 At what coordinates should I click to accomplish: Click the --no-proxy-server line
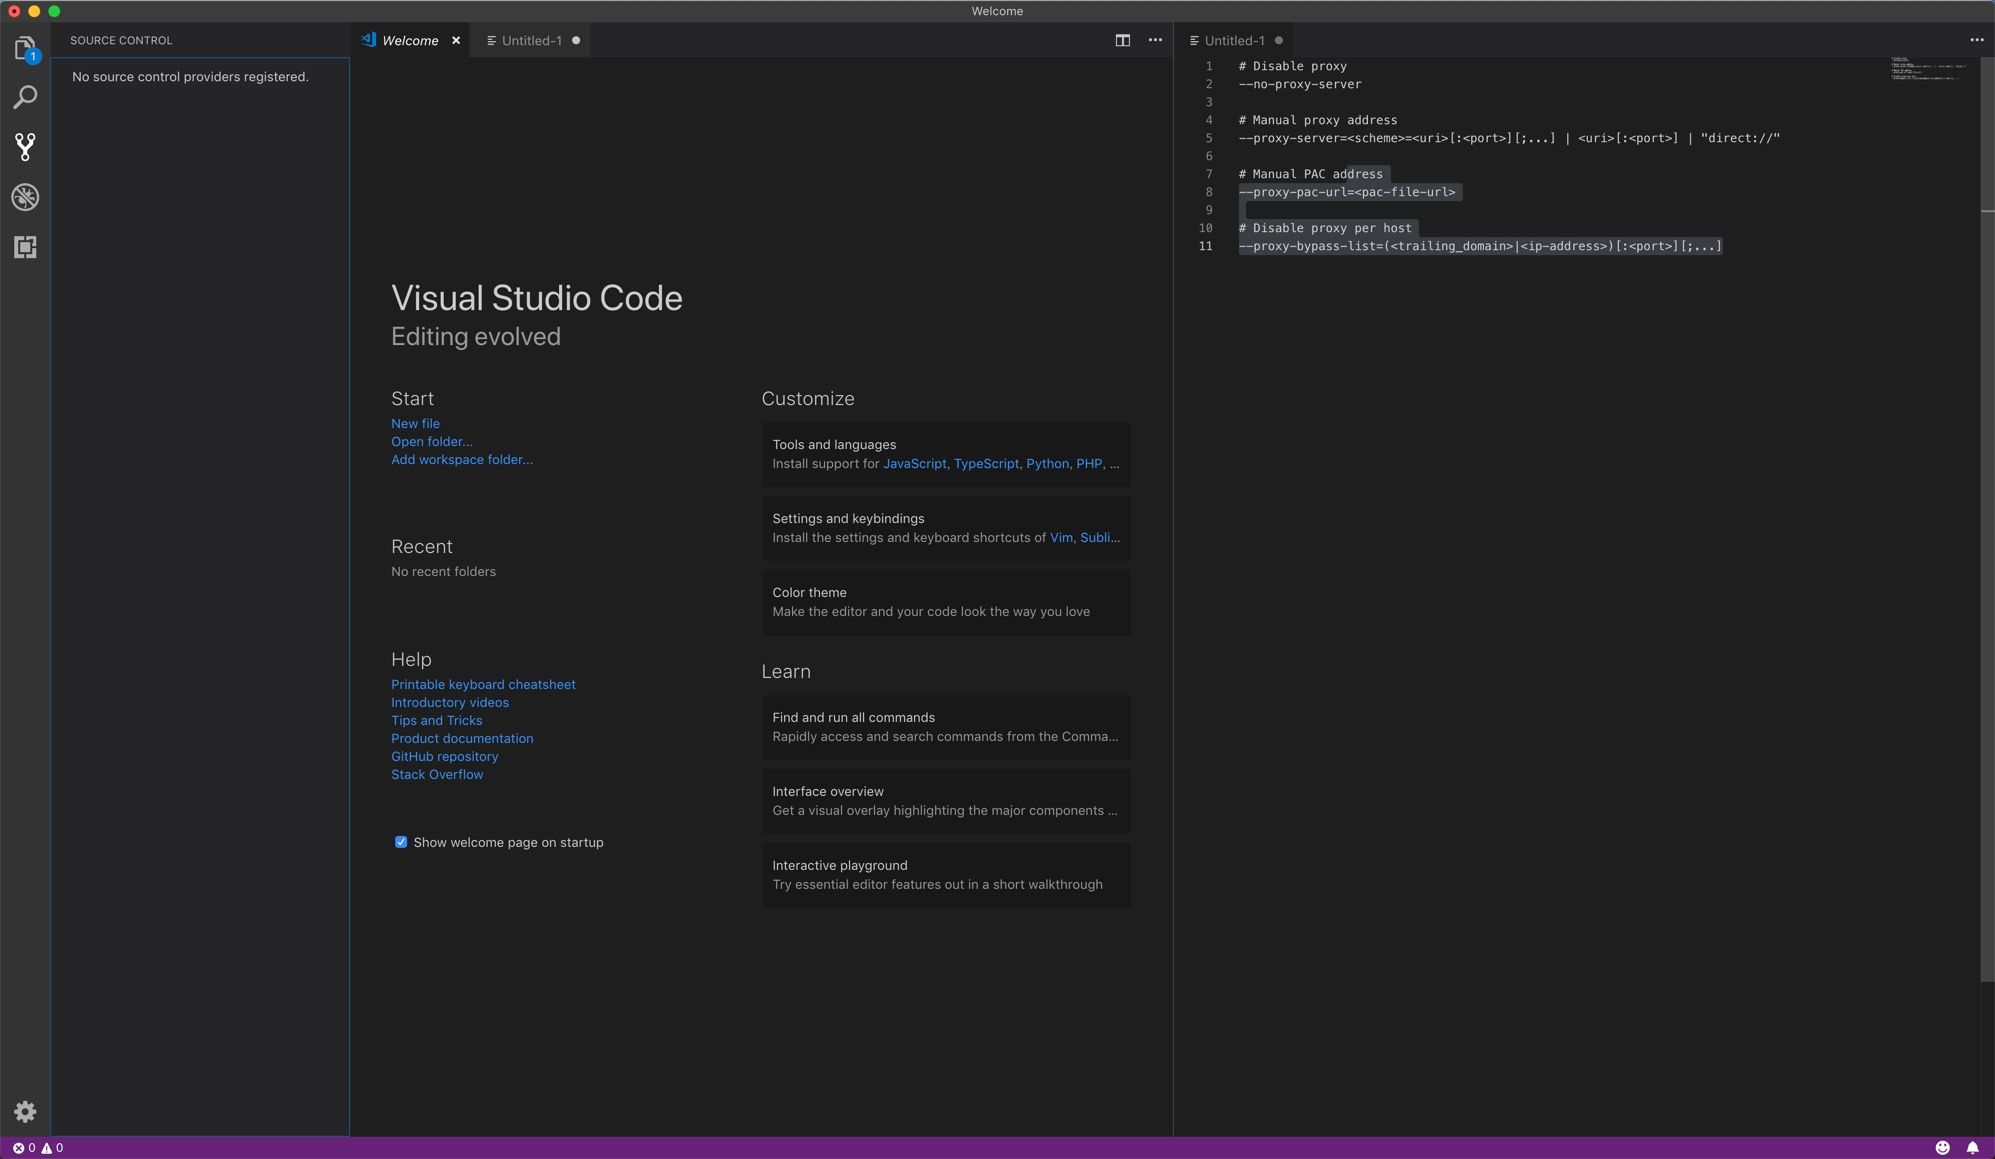click(1300, 84)
